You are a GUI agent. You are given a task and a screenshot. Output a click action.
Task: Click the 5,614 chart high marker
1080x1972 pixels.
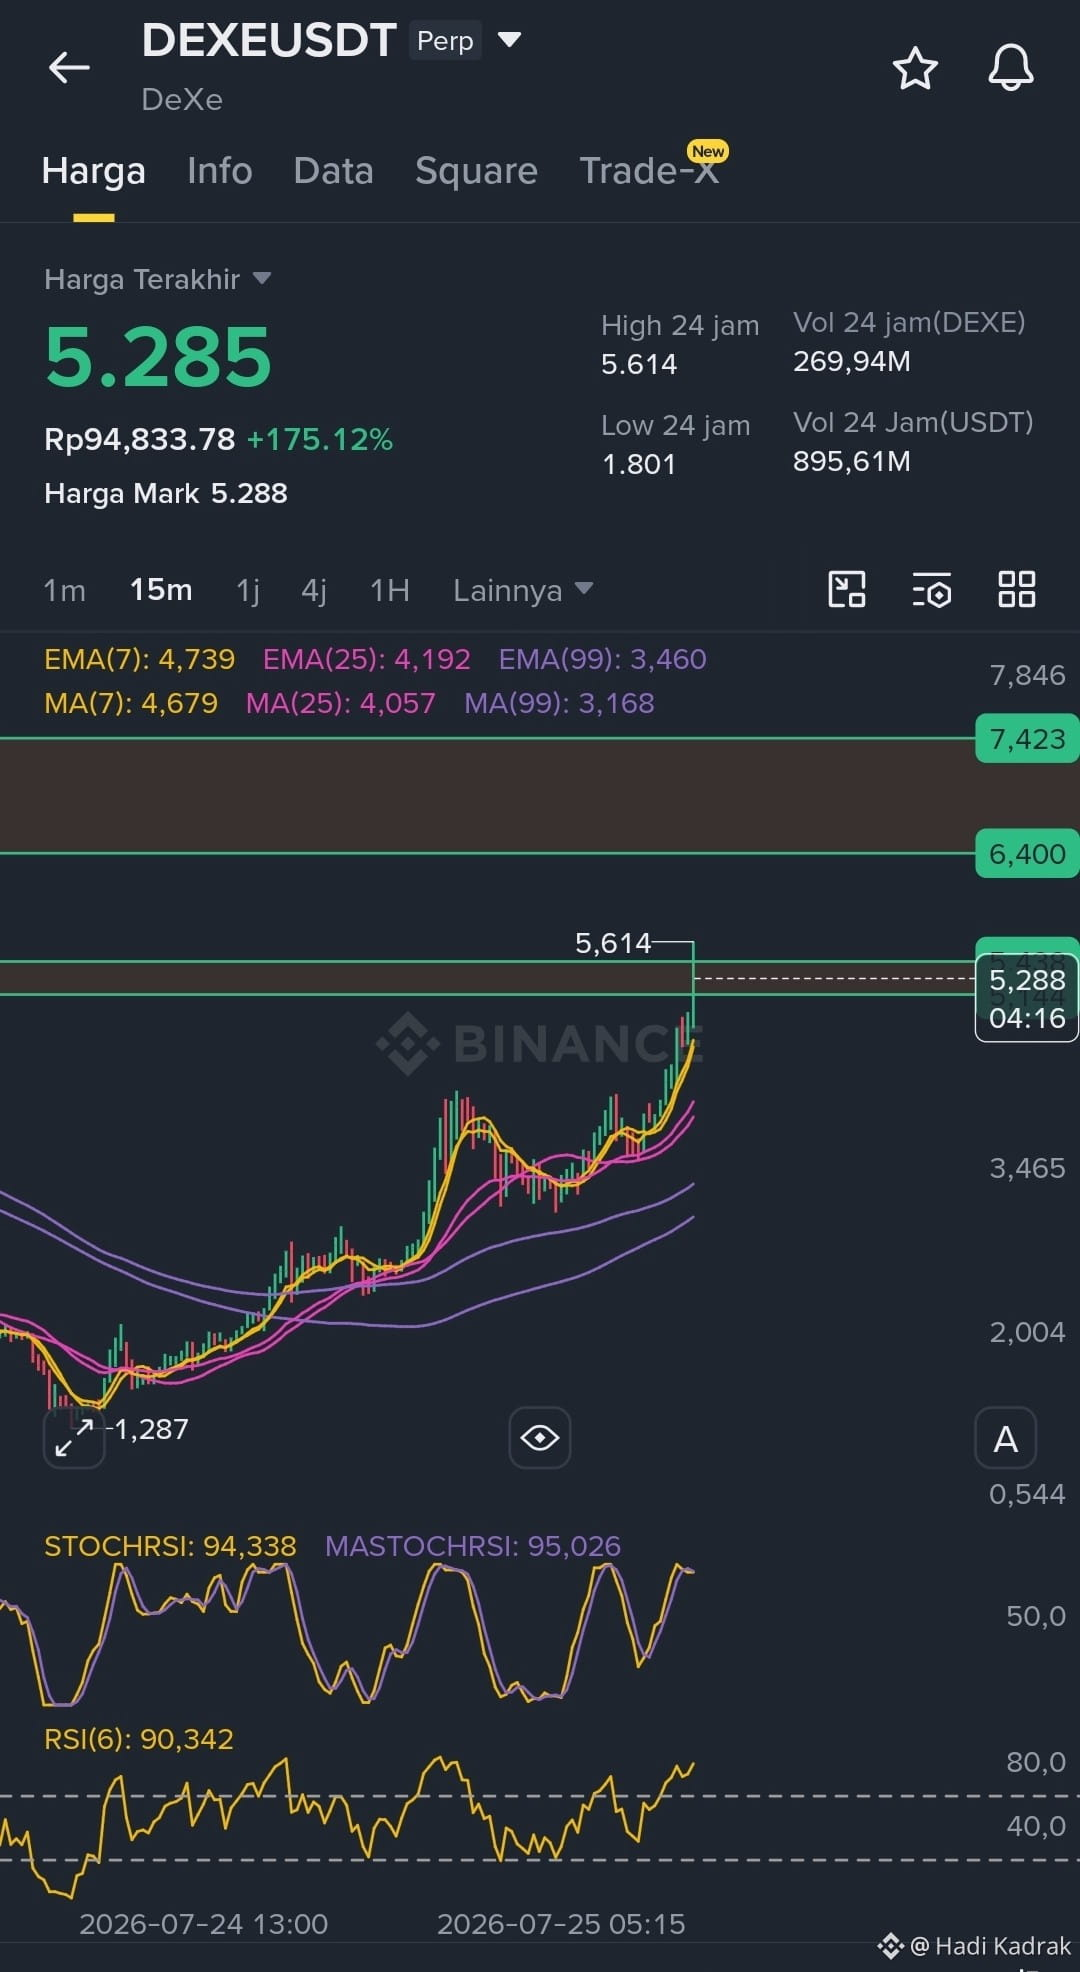(x=613, y=943)
